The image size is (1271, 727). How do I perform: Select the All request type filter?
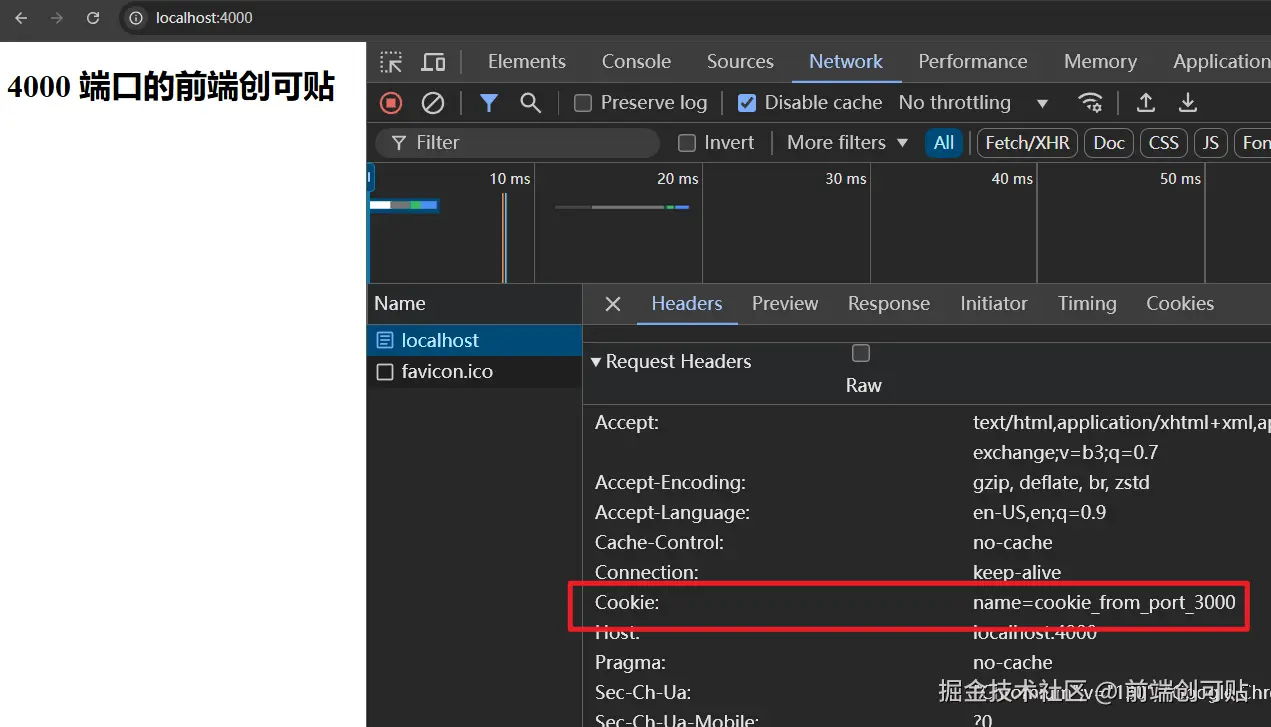tap(944, 143)
